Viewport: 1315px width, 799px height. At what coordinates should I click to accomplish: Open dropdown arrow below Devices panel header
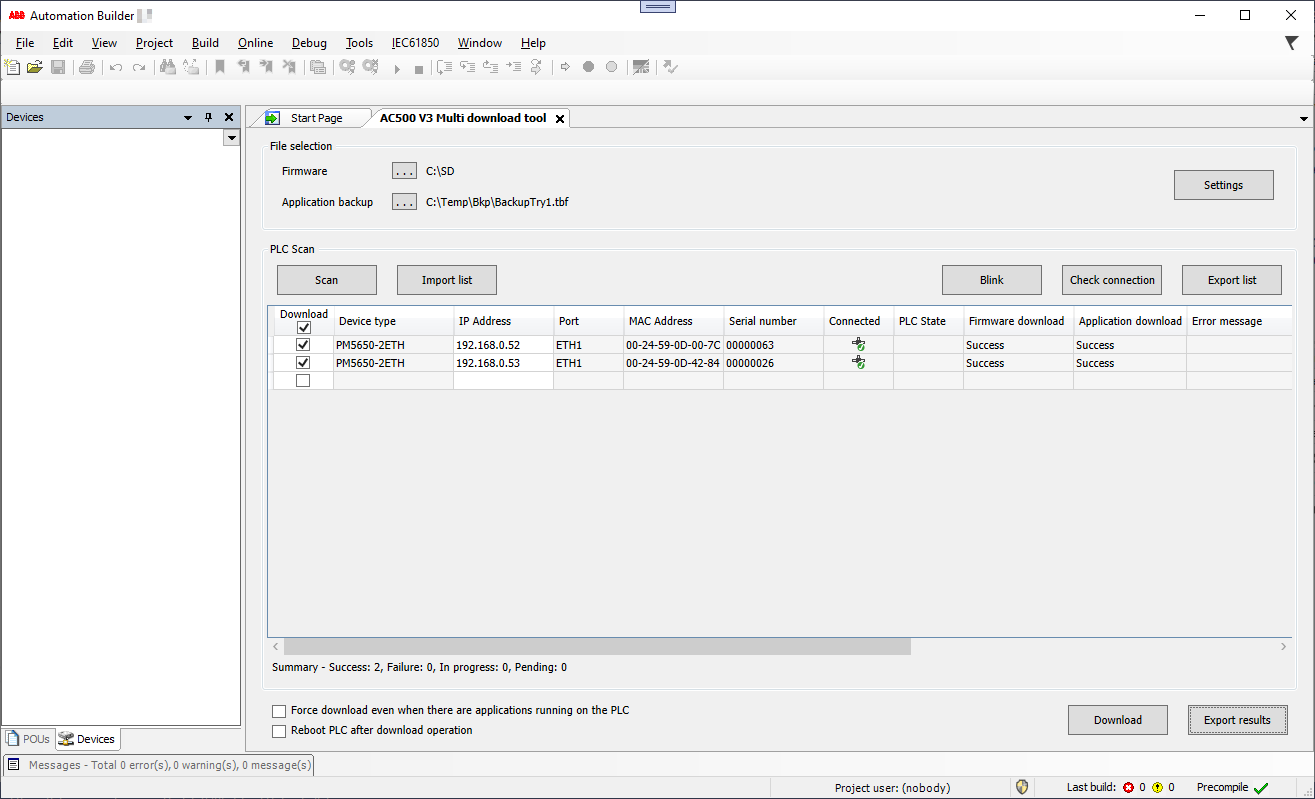[232, 138]
